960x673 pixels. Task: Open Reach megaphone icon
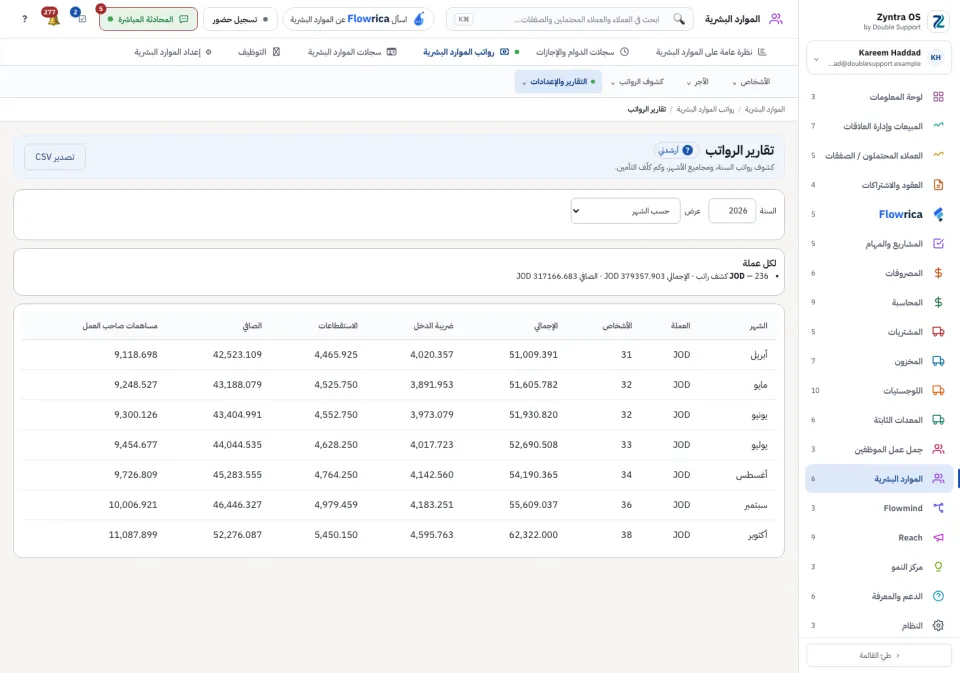point(938,537)
